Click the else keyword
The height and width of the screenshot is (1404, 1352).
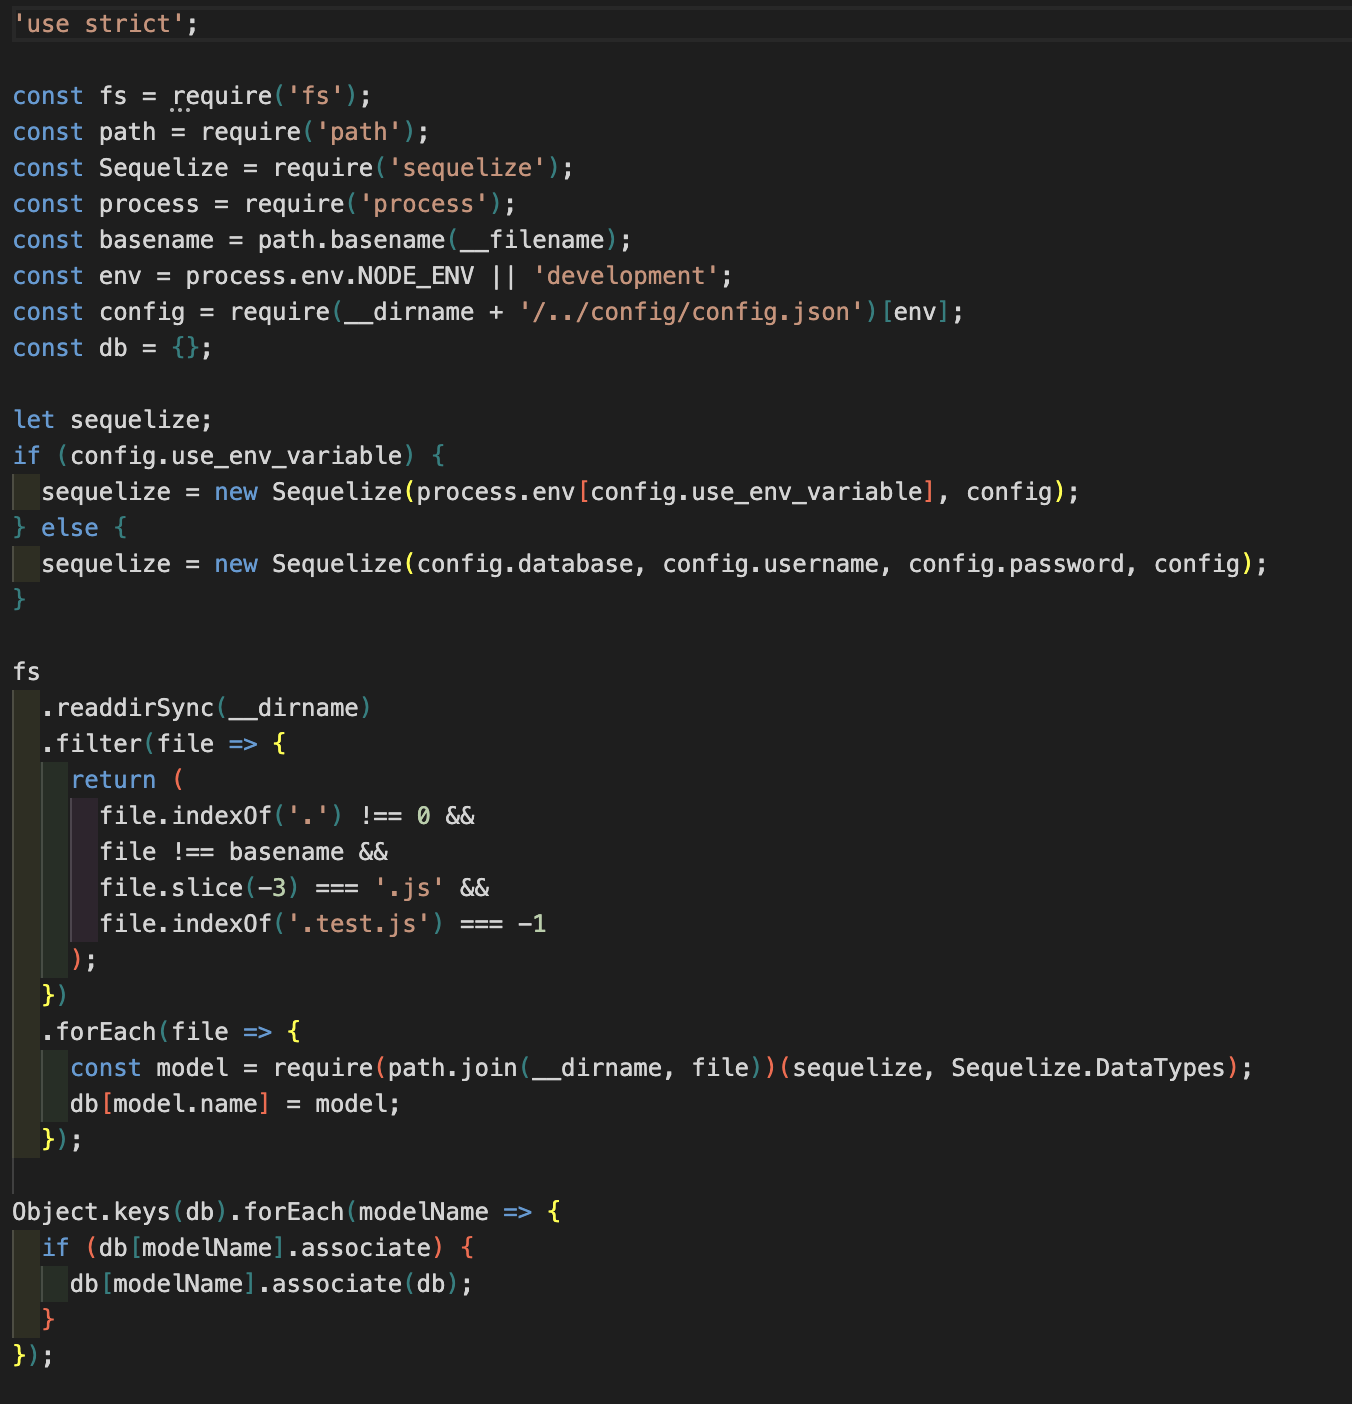(x=70, y=528)
